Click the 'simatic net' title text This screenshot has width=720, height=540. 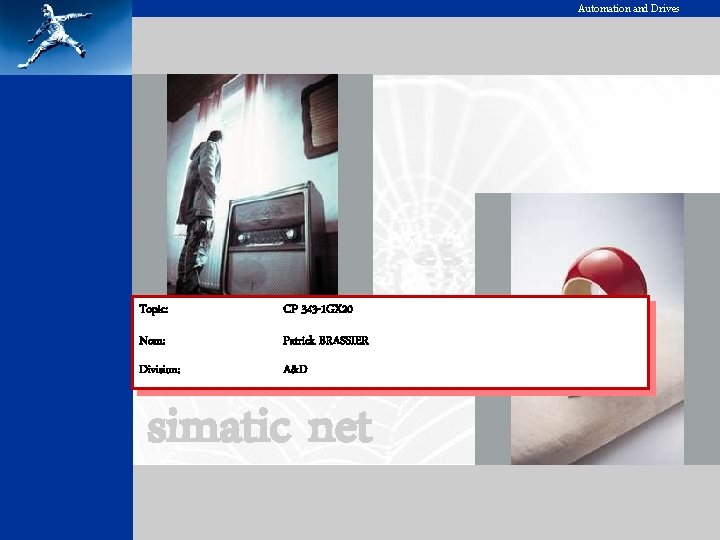point(259,426)
